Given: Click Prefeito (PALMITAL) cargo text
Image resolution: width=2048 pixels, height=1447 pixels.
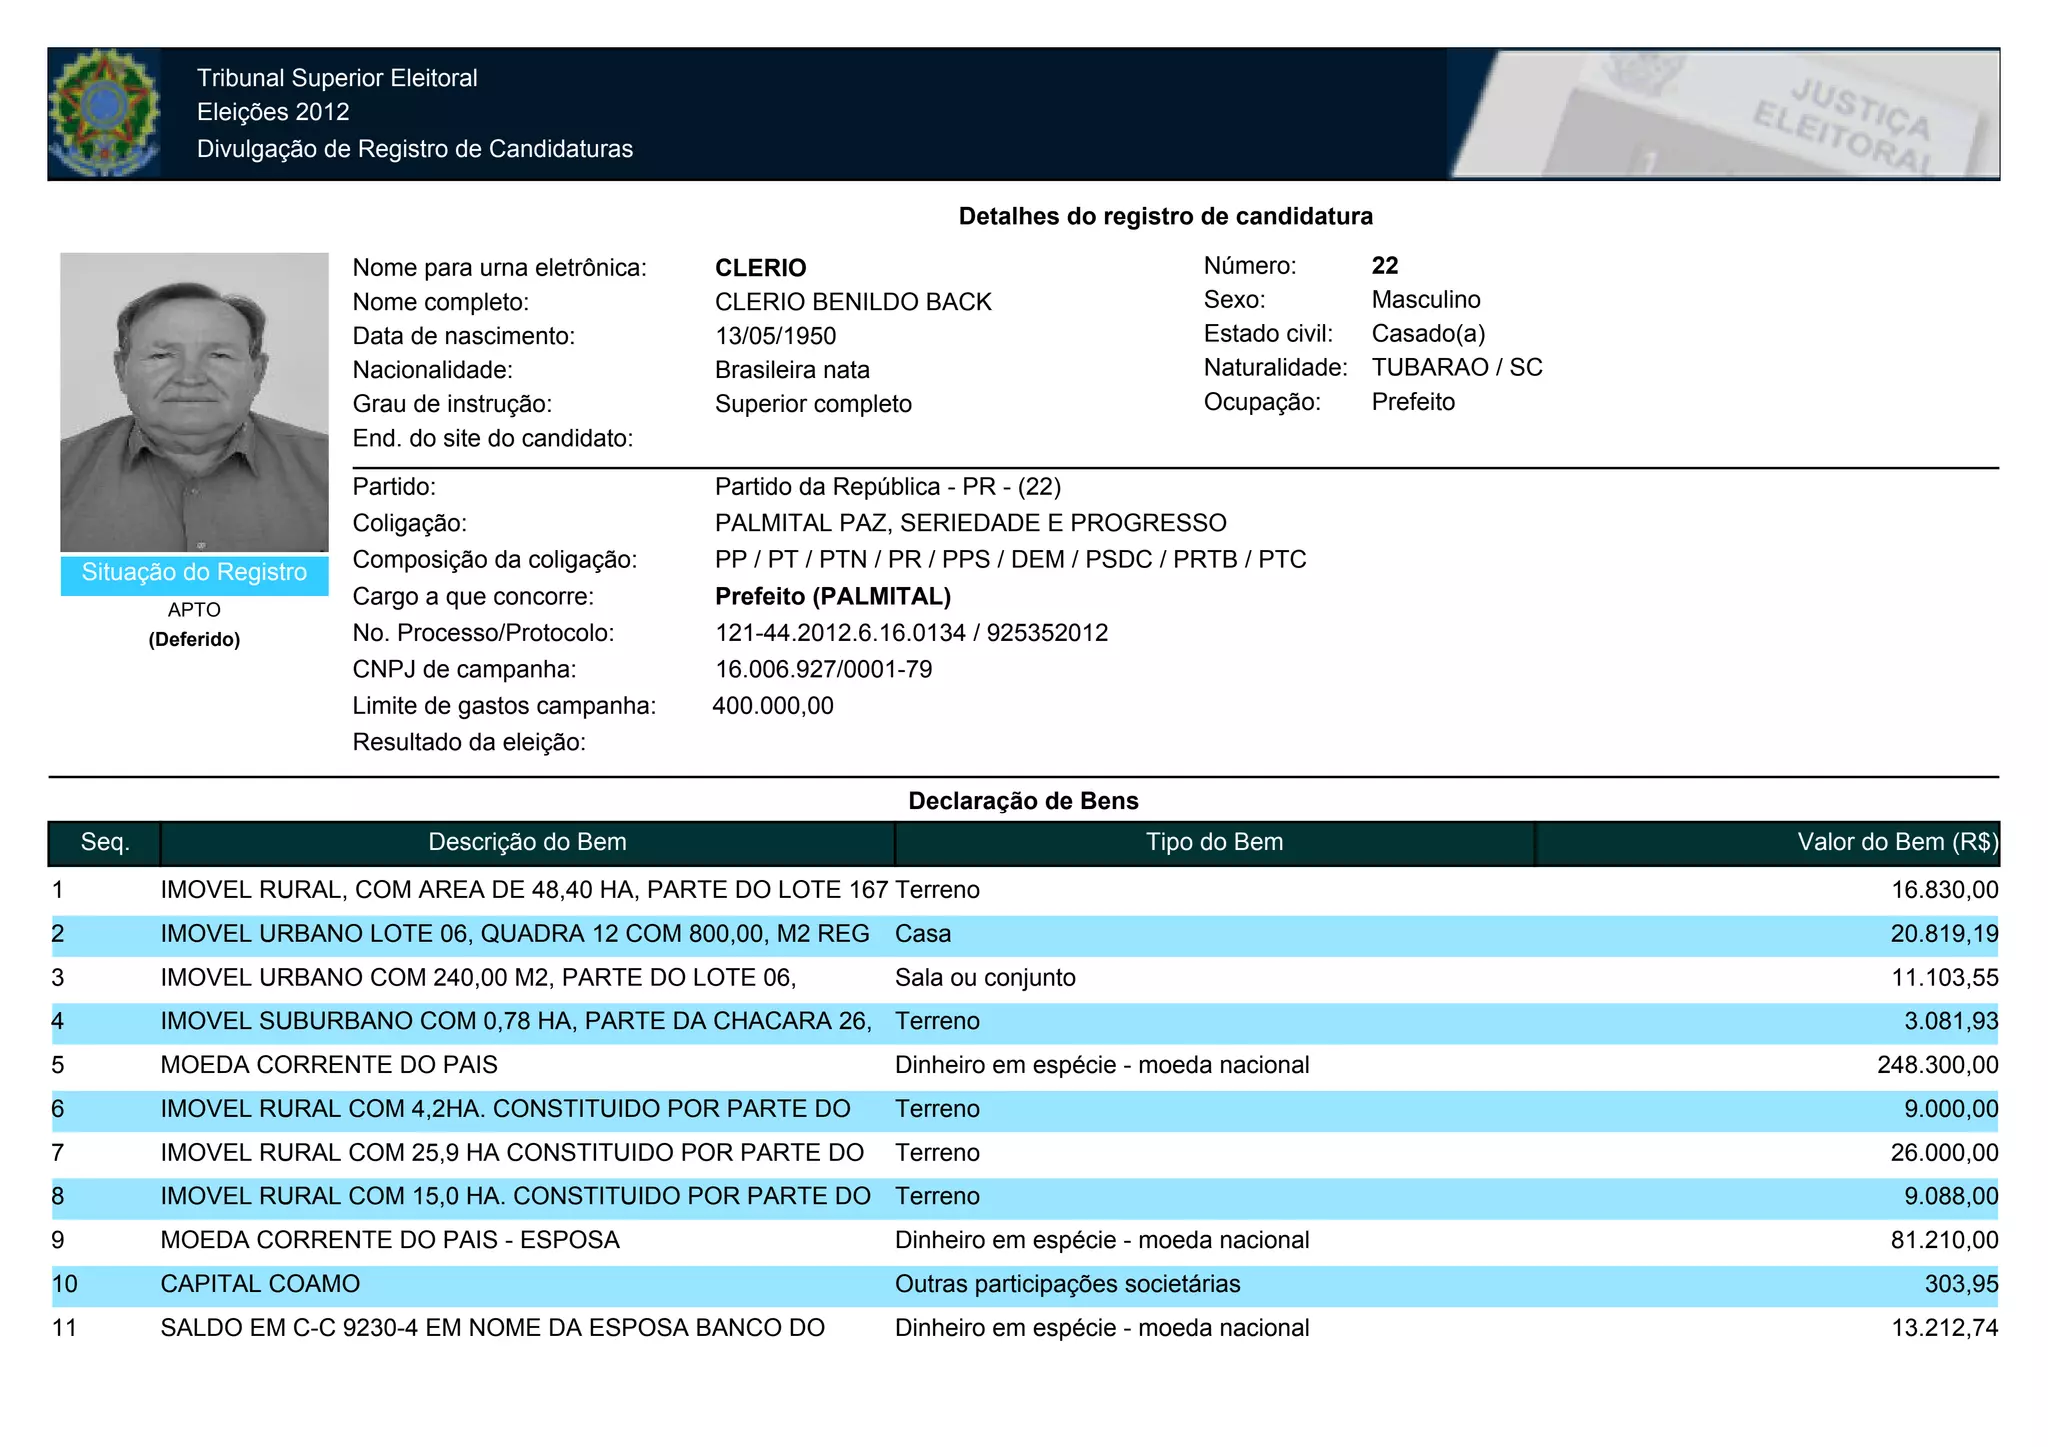Looking at the screenshot, I should [x=832, y=597].
